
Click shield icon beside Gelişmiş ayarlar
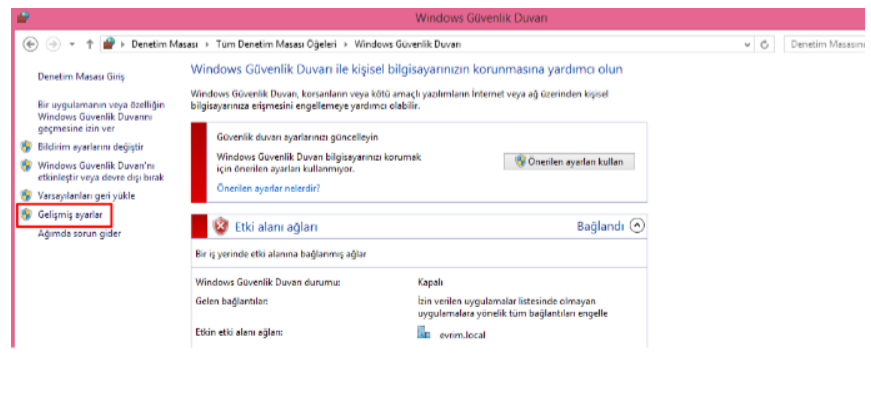[26, 214]
